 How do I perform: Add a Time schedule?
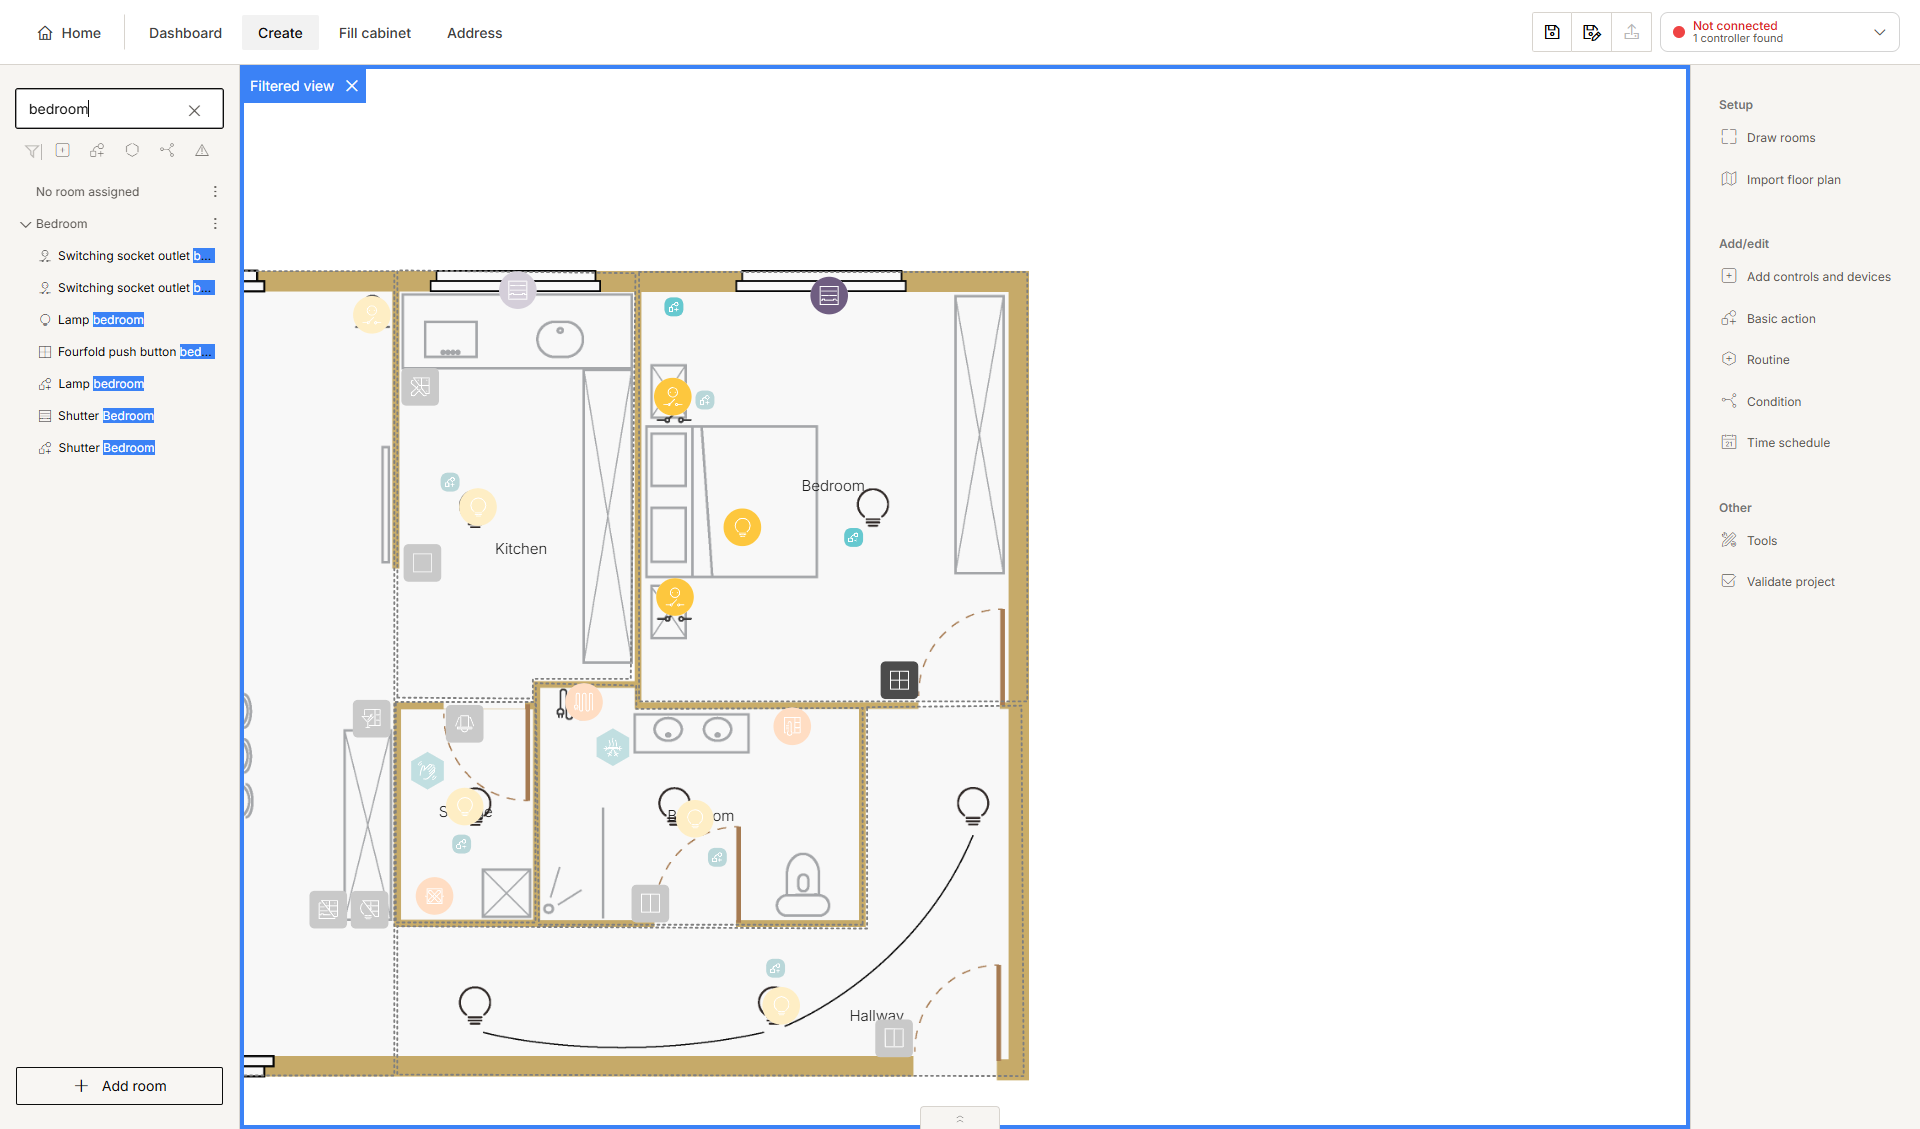[x=1775, y=443]
